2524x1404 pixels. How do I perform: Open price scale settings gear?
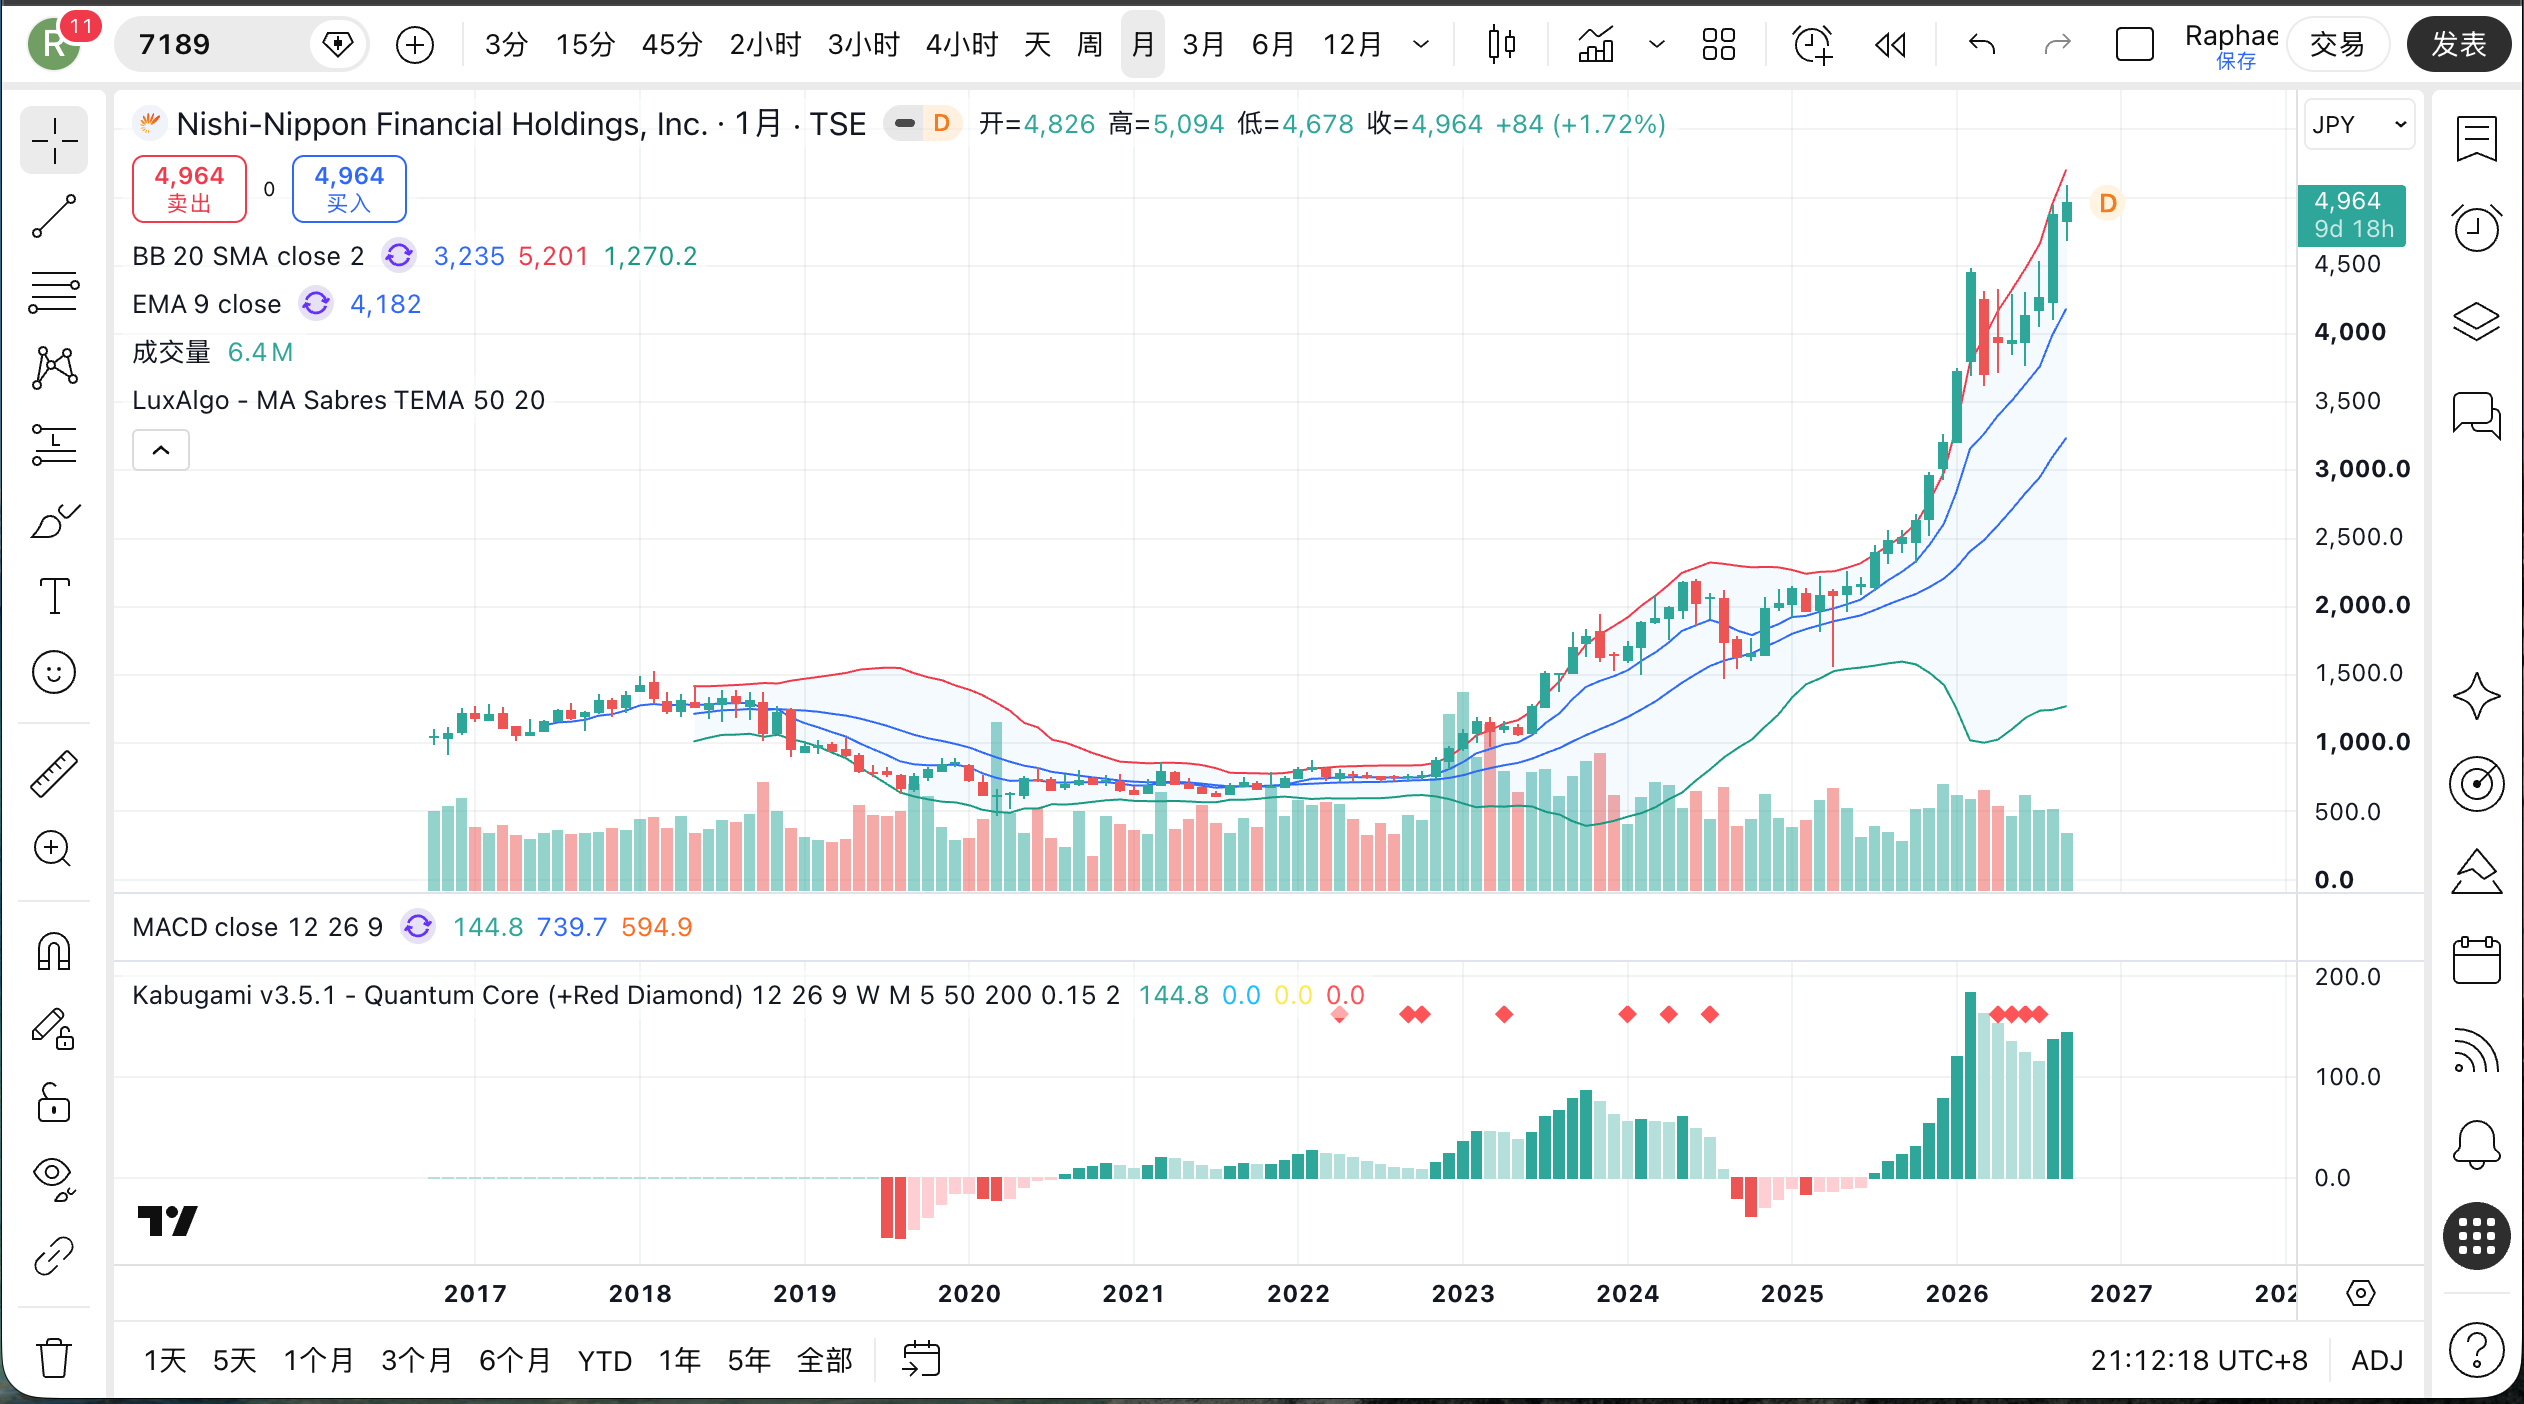(2360, 1293)
